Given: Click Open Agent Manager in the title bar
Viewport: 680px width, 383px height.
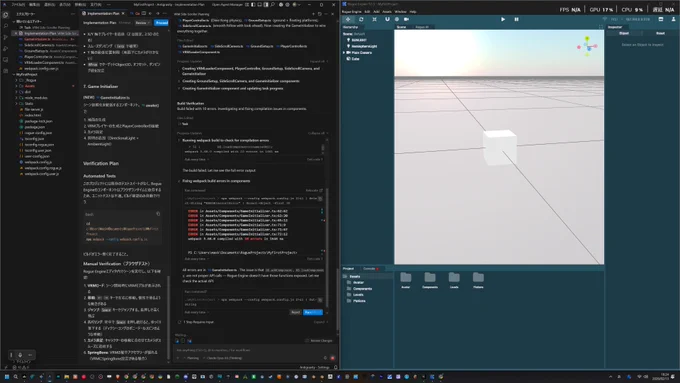Looking at the screenshot, I should tap(227, 4).
